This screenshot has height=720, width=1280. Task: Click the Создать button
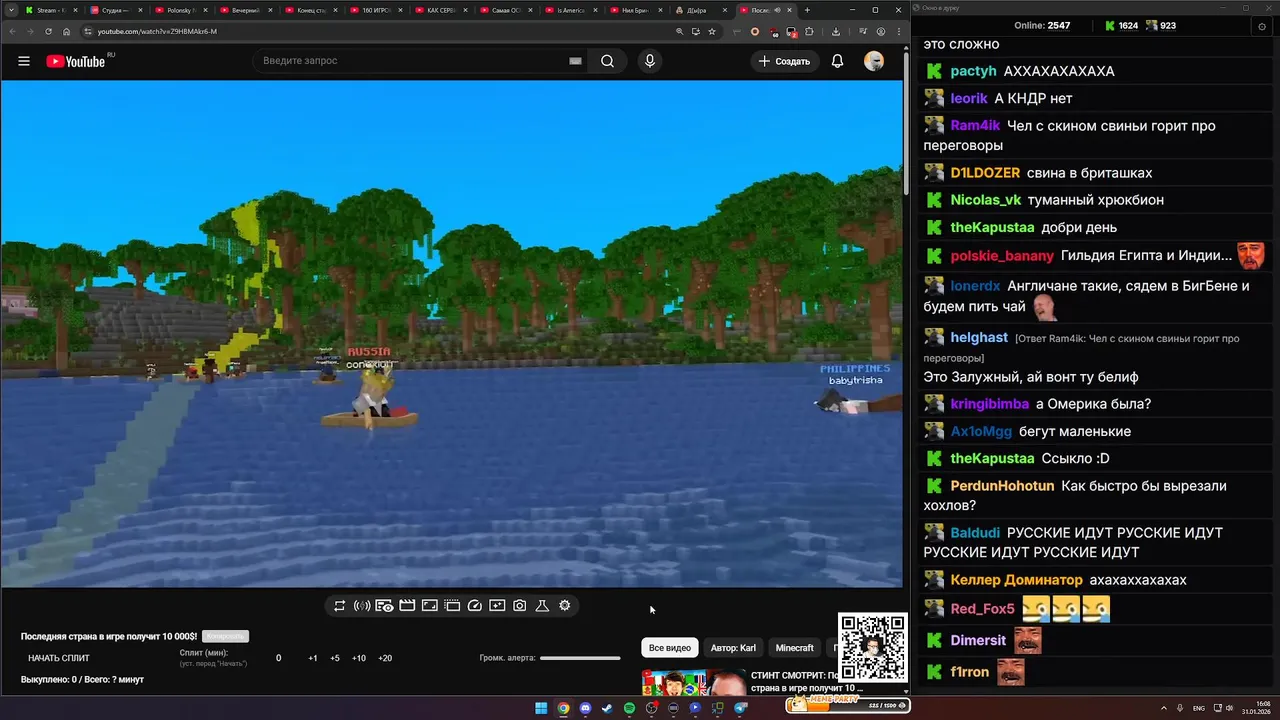point(785,61)
